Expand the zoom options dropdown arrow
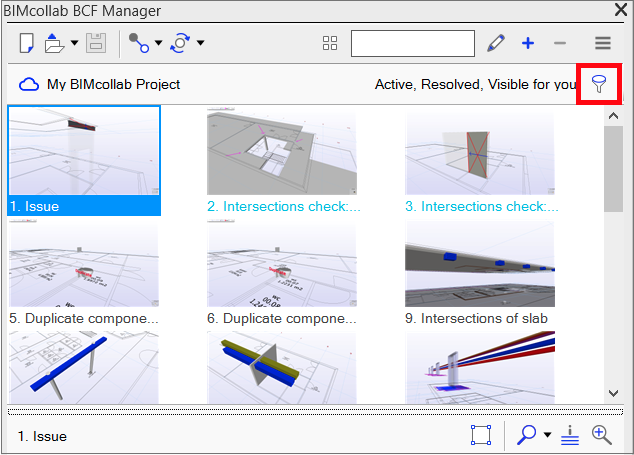 coord(547,435)
